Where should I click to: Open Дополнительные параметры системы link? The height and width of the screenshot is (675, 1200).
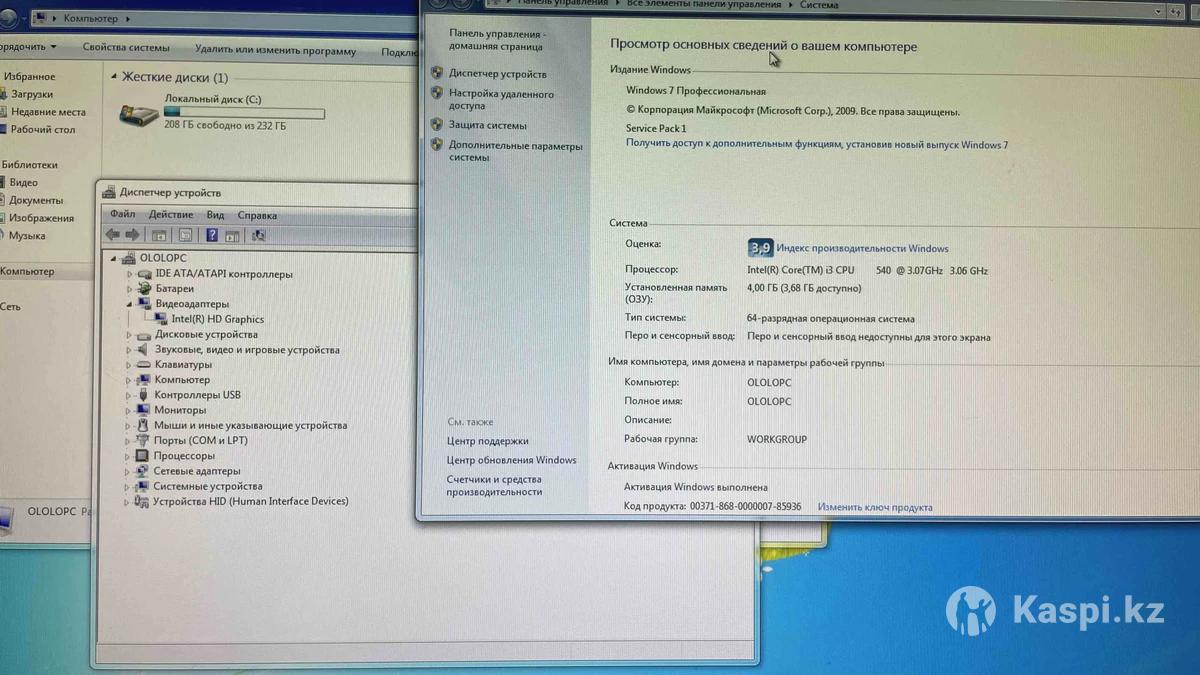515,151
